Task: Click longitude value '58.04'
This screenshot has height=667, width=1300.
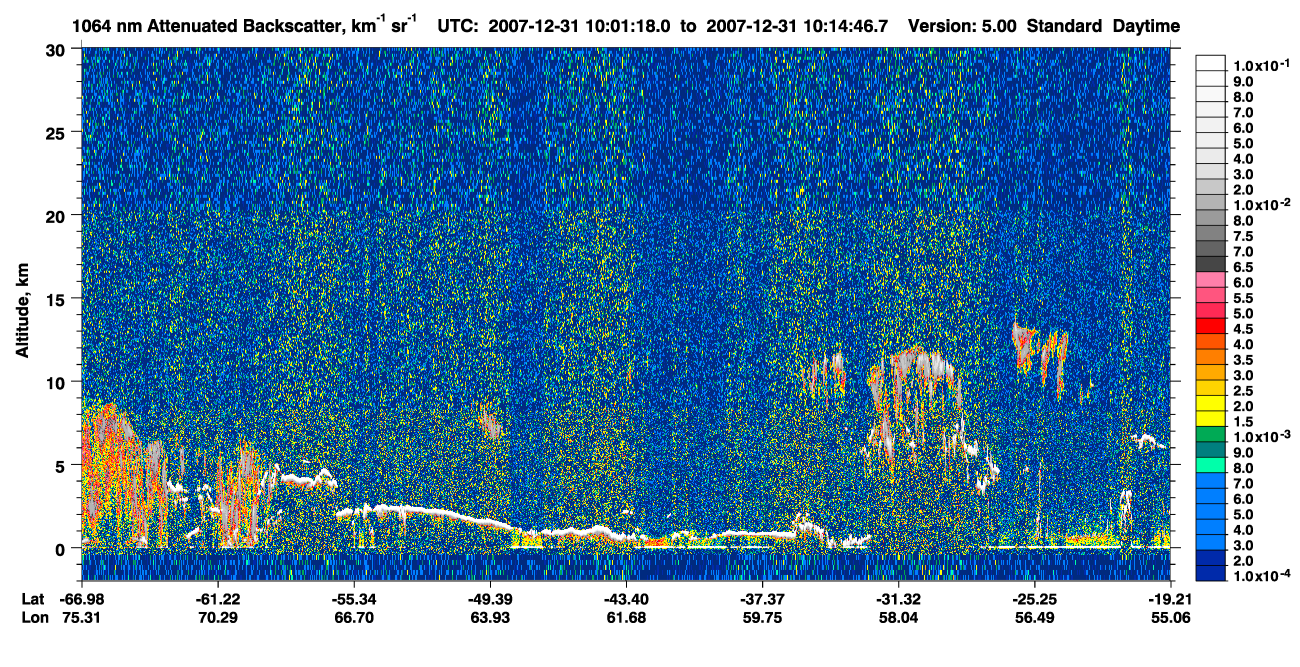Action: click(x=898, y=618)
